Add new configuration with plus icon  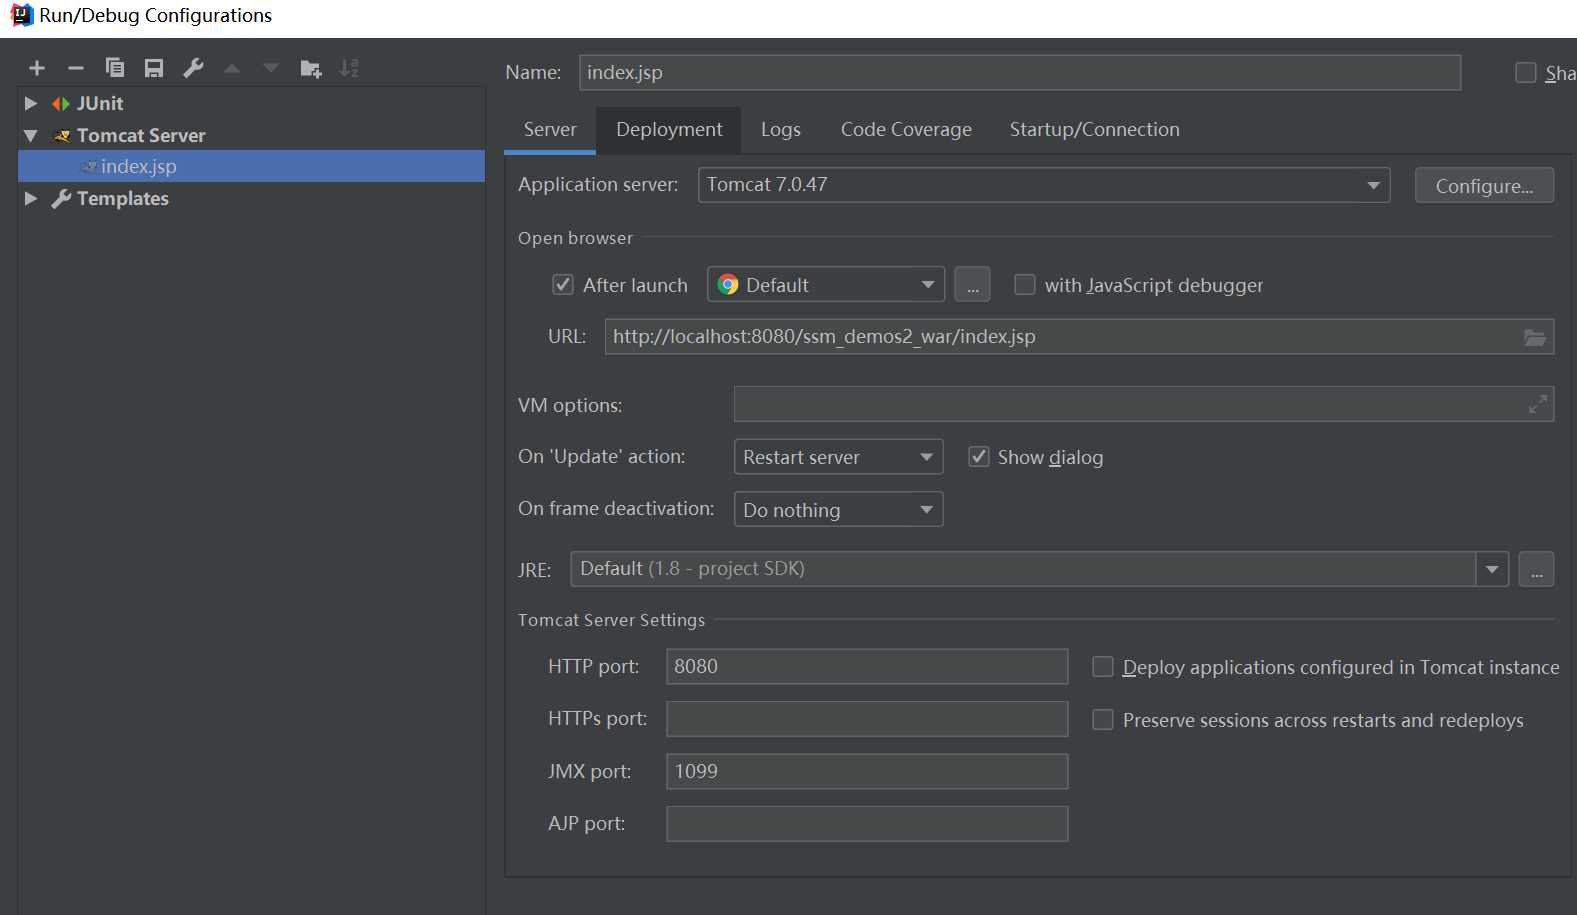click(x=37, y=68)
